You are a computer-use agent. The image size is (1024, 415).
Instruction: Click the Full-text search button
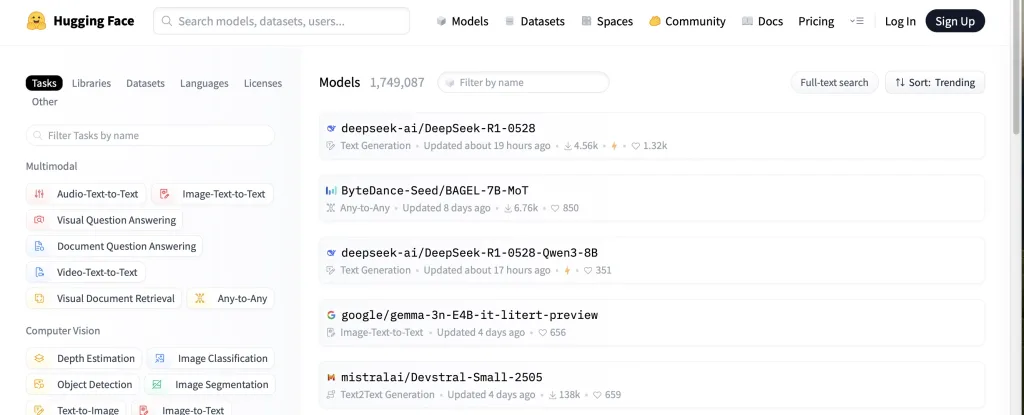click(x=834, y=82)
